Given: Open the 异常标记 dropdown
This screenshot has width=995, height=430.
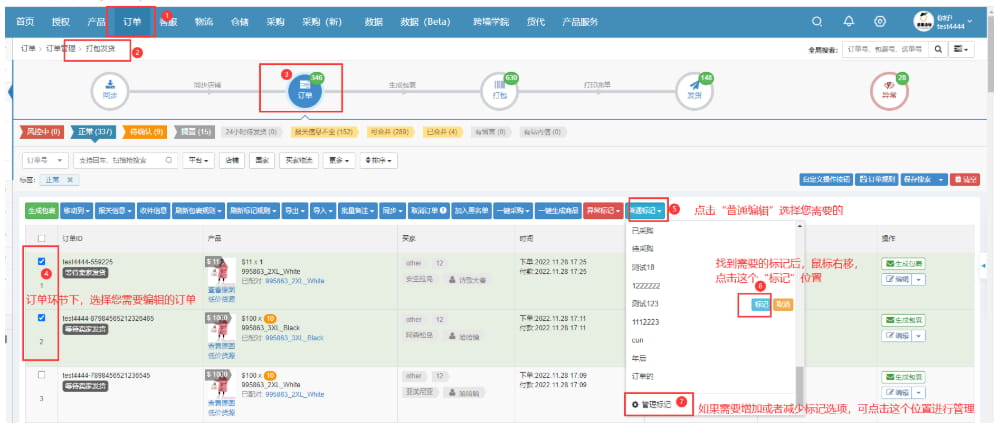Looking at the screenshot, I should click(603, 211).
